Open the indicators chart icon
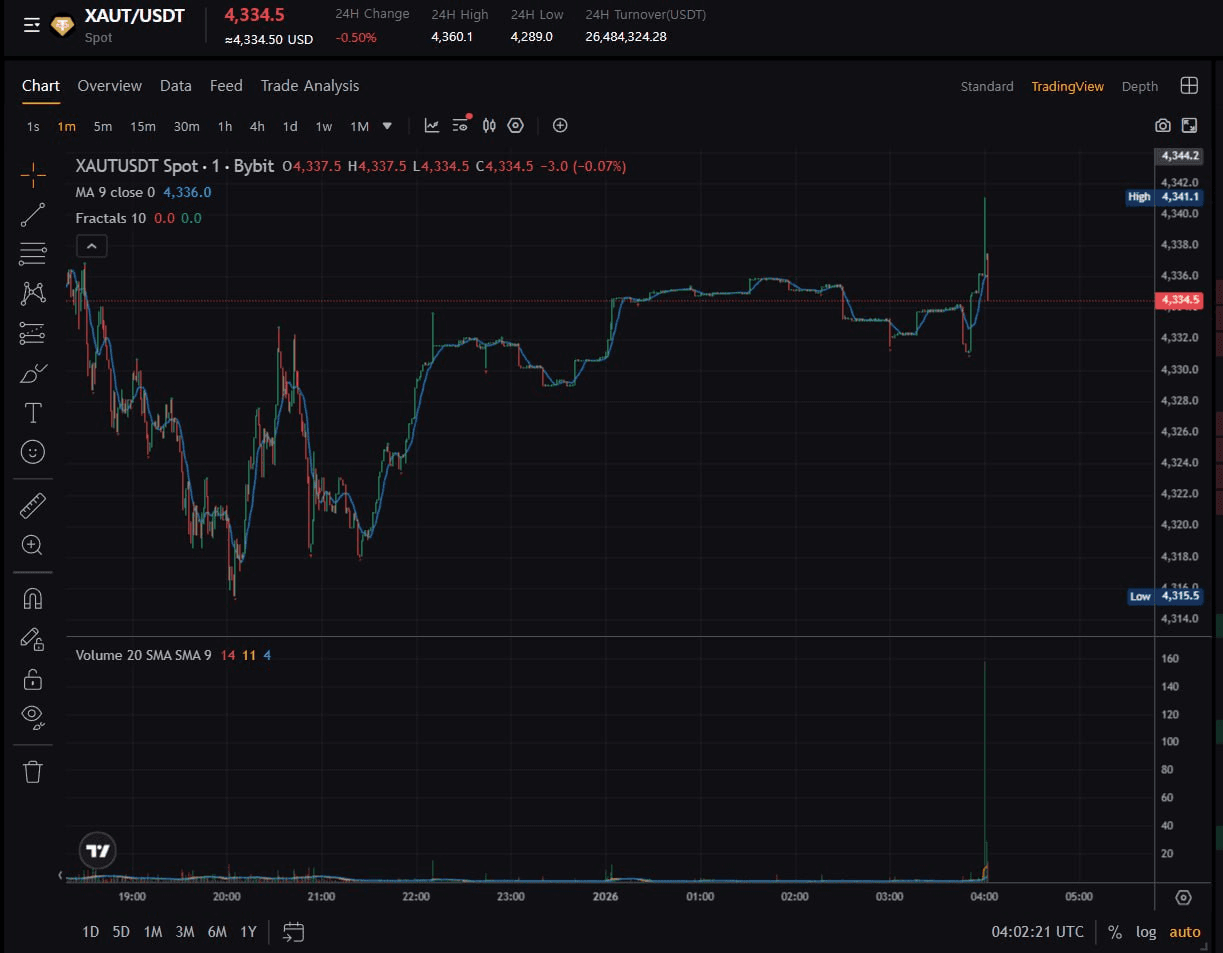1223x953 pixels. click(432, 126)
